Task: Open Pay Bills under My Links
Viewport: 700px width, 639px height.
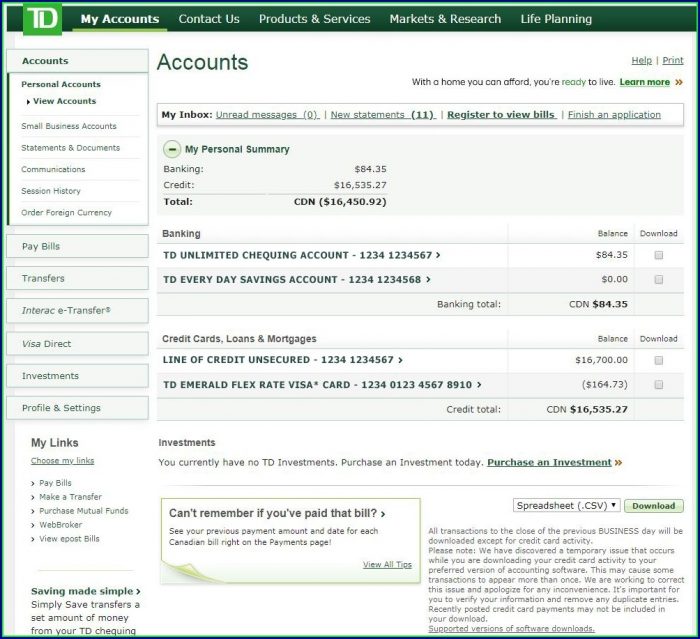Action: tap(55, 483)
